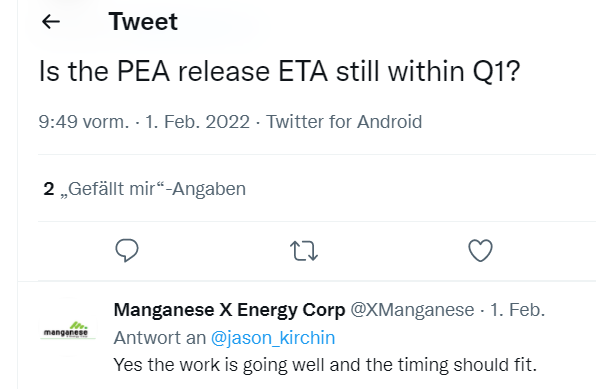Open the Manganese X profile avatar
Screen dimensions: 596x389
tap(68, 329)
